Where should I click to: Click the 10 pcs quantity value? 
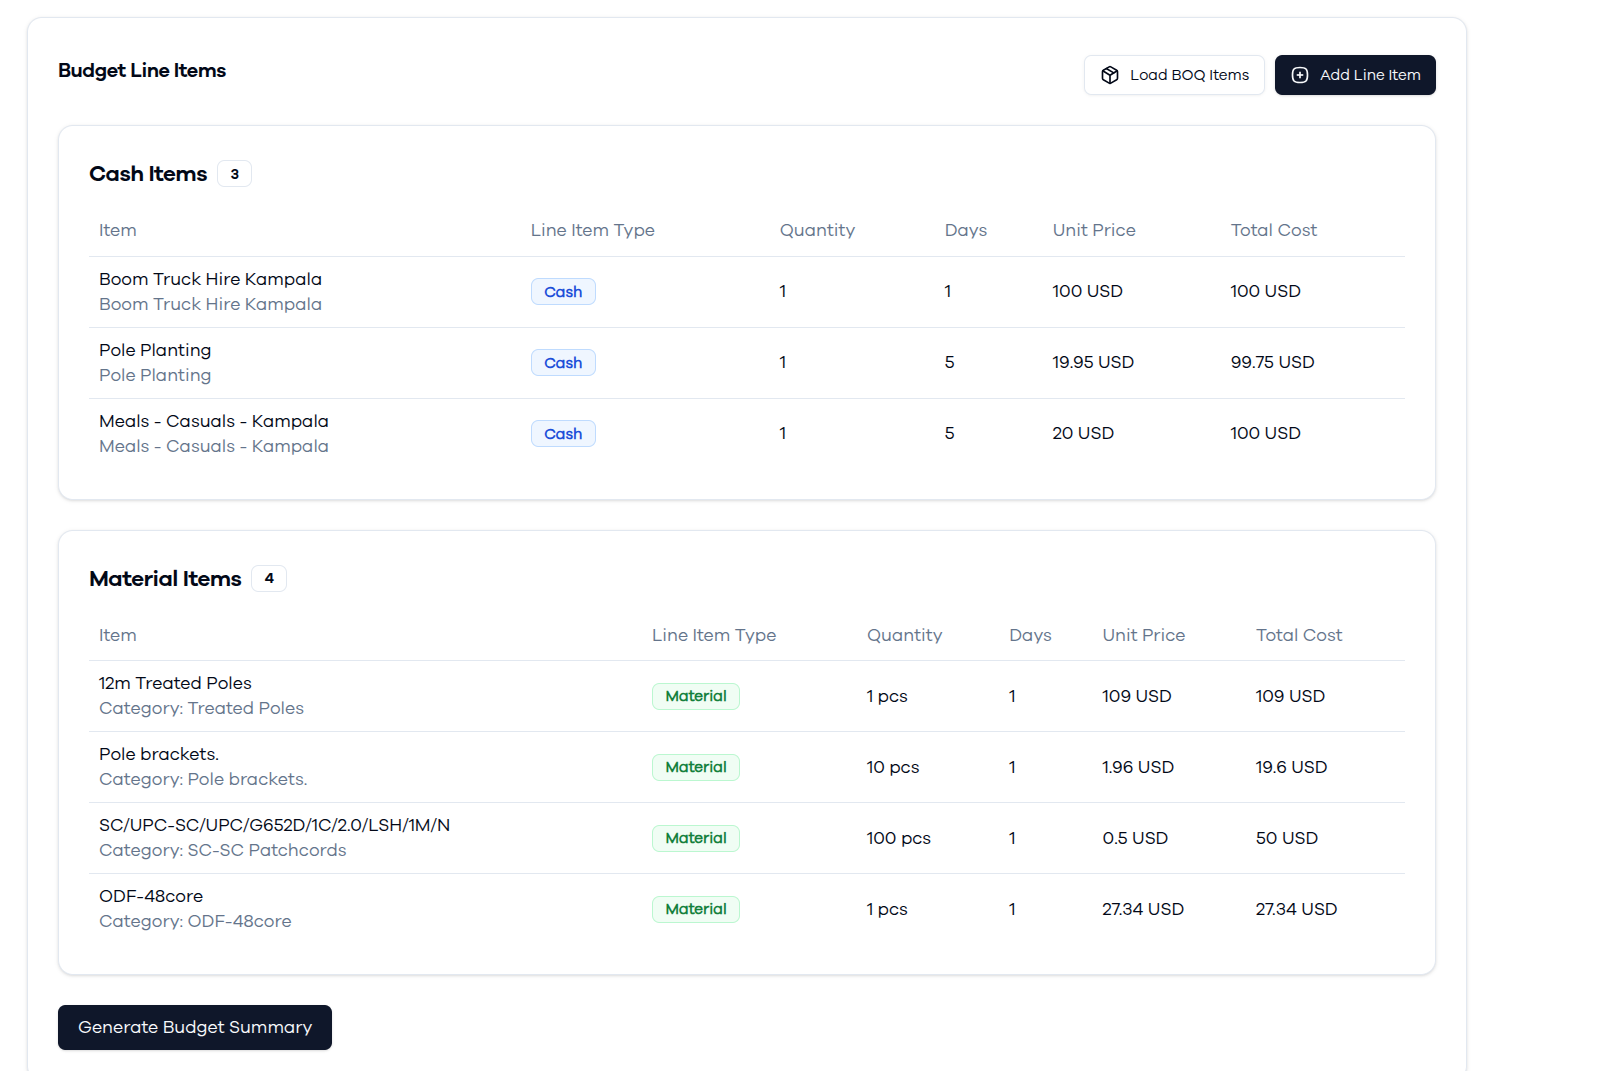pyautogui.click(x=893, y=767)
